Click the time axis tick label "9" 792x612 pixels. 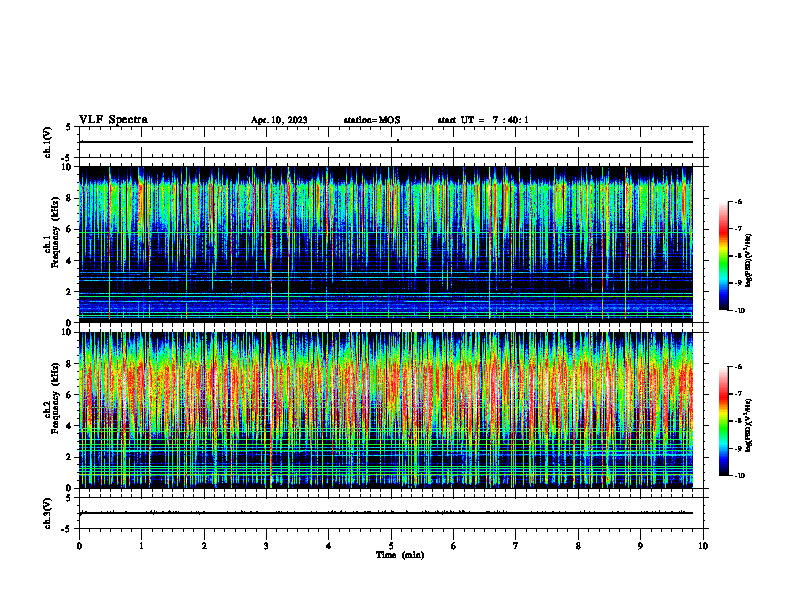pyautogui.click(x=640, y=546)
